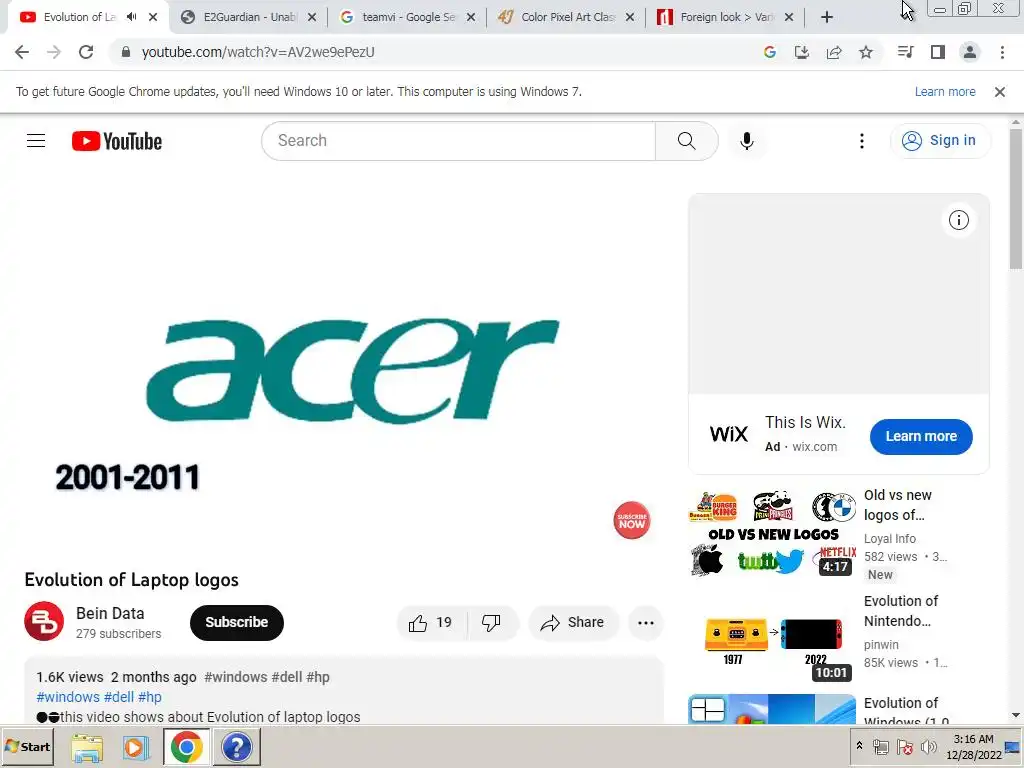Open Bein Data channel name link
The width and height of the screenshot is (1024, 768).
click(110, 613)
